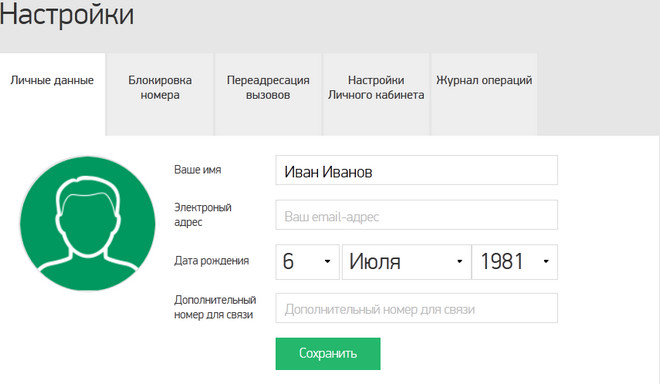Open the year dropdown showing 1981
660x384 pixels.
515,262
